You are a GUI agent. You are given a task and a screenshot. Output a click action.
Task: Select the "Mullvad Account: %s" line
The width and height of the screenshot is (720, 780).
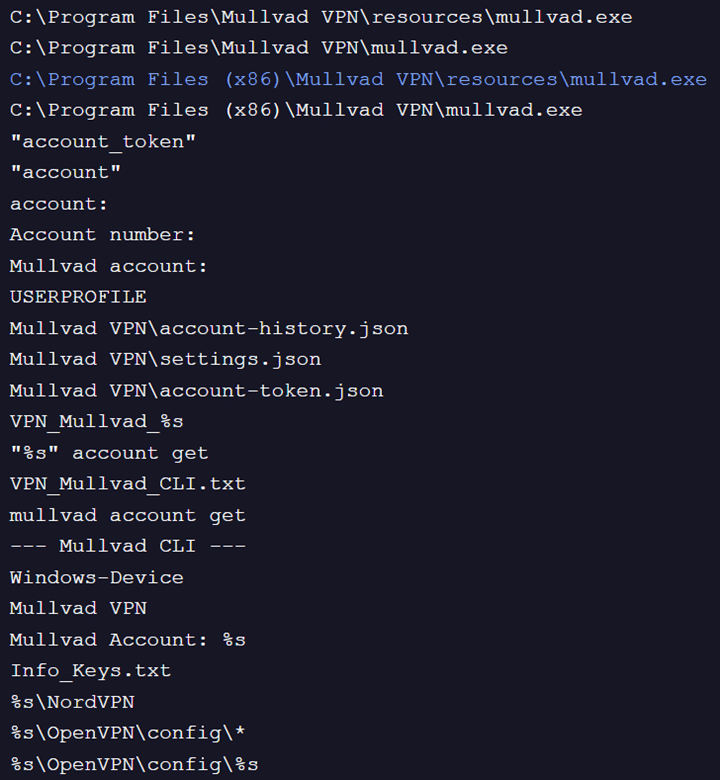pyautogui.click(x=128, y=639)
